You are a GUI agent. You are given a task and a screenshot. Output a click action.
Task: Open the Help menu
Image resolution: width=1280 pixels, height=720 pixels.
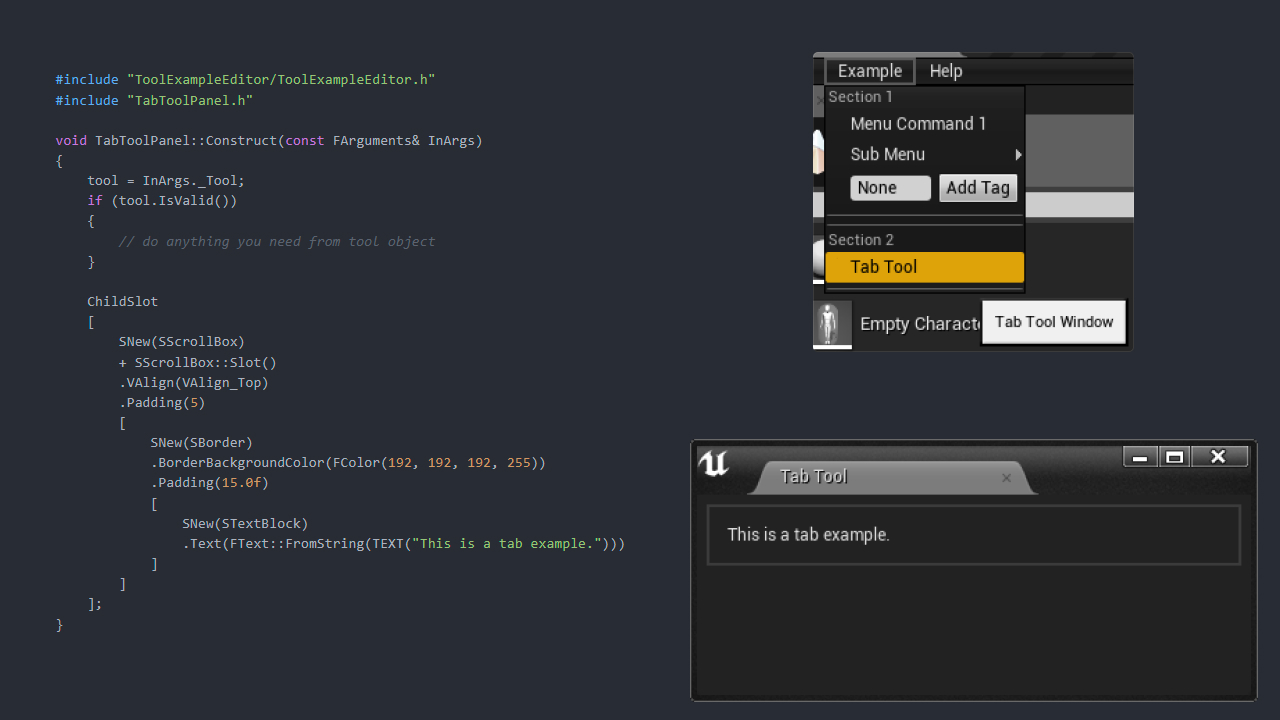click(x=945, y=71)
